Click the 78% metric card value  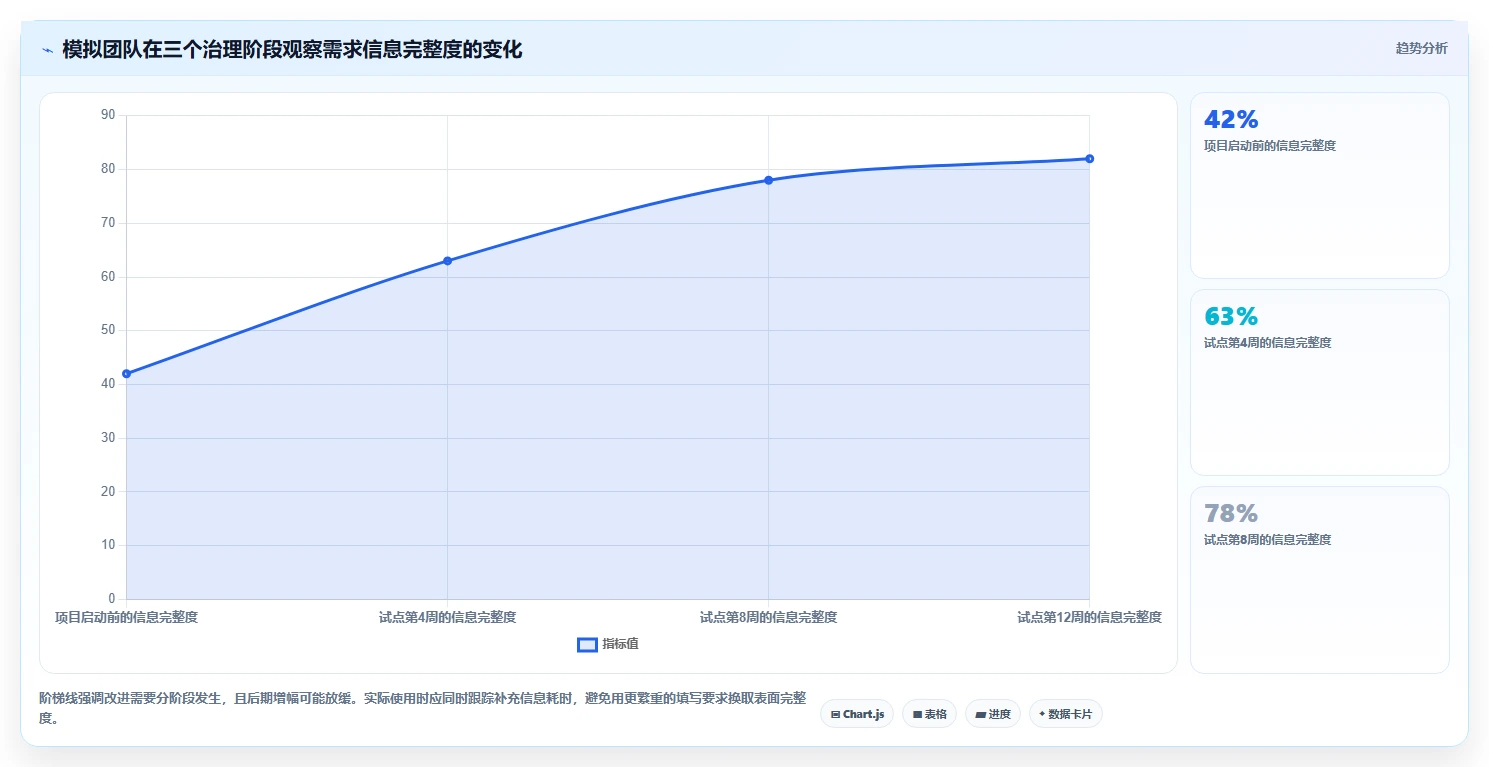tap(1231, 514)
